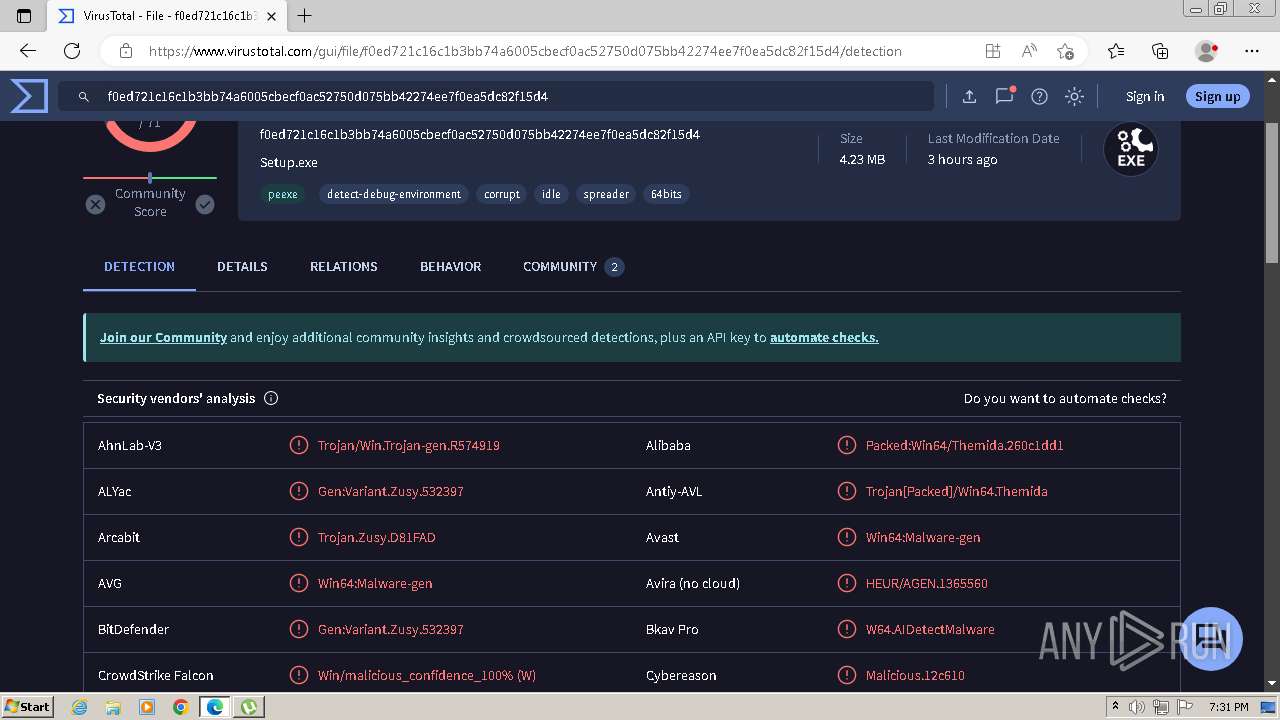Open the help question mark icon
The width and height of the screenshot is (1280, 720).
pos(1039,96)
